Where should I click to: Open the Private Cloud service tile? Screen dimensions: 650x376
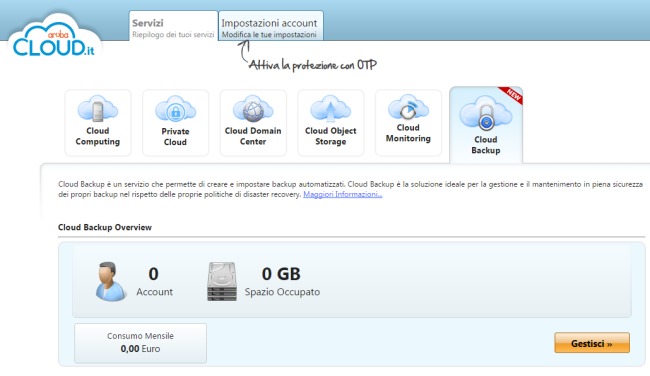(175, 123)
